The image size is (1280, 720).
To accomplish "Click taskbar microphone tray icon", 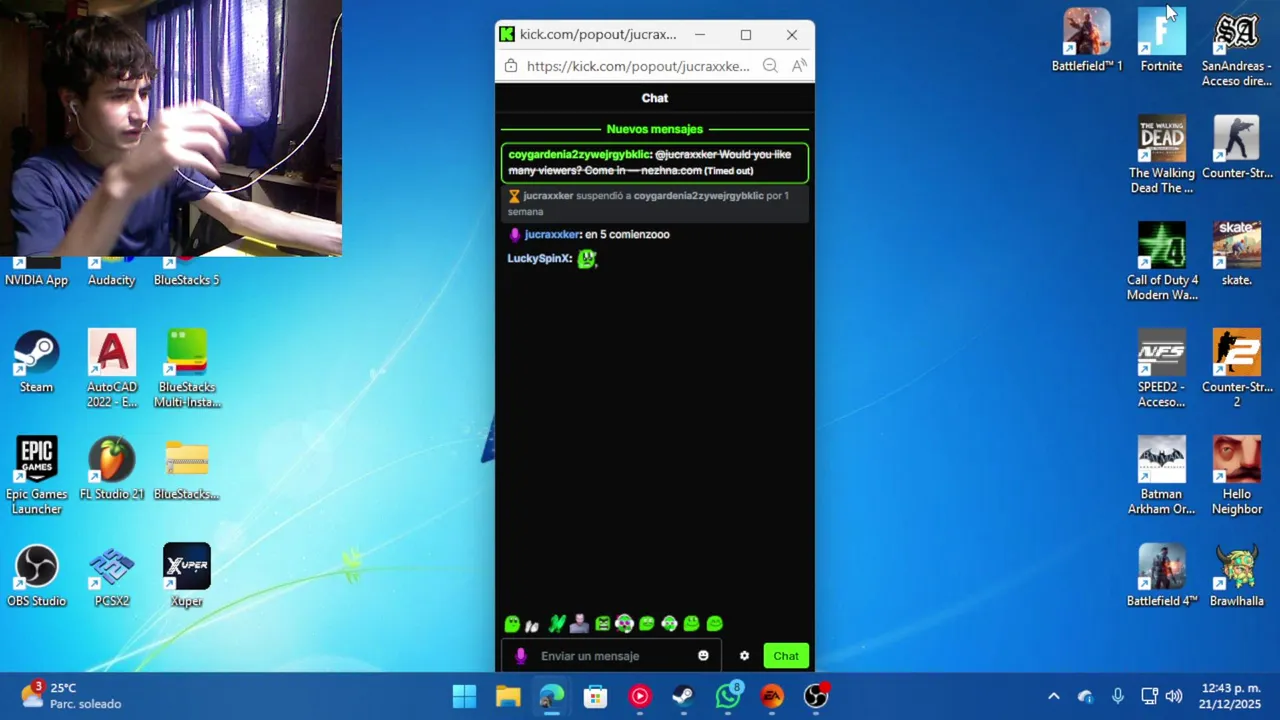I will (x=1118, y=696).
